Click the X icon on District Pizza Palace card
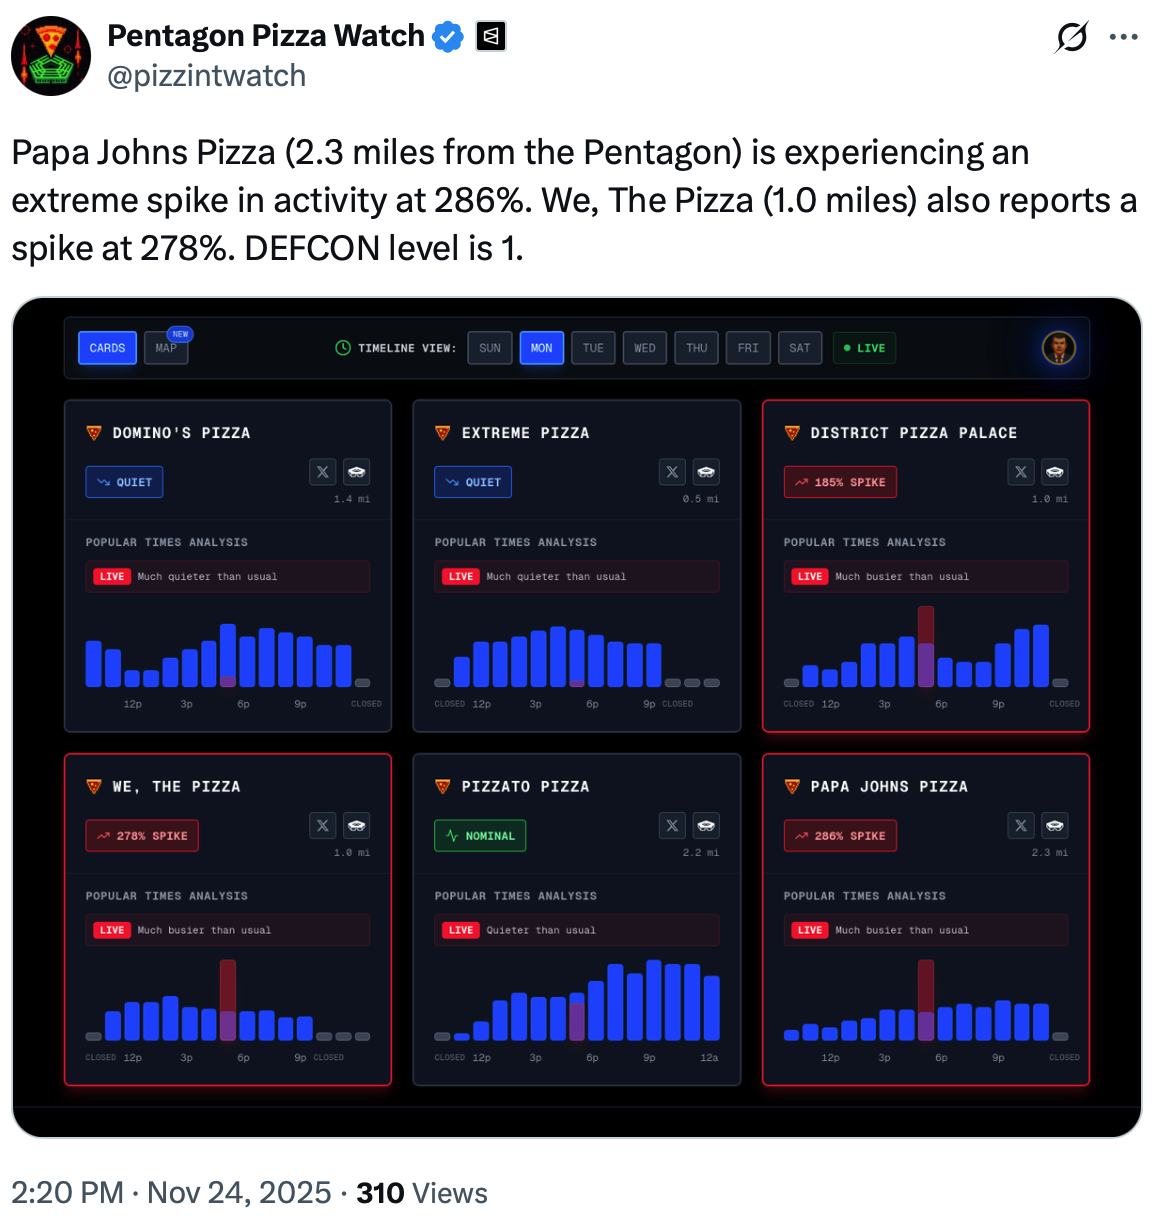1156x1226 pixels. click(x=1020, y=472)
